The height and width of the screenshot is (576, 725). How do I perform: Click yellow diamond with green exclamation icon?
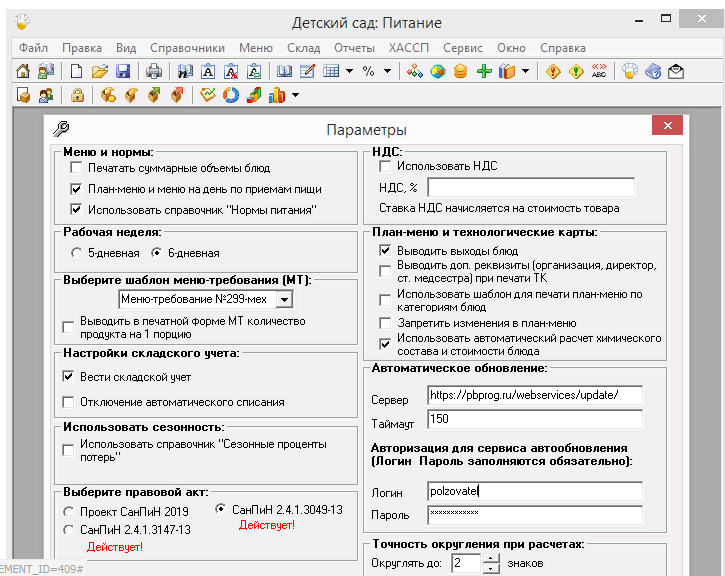576,71
